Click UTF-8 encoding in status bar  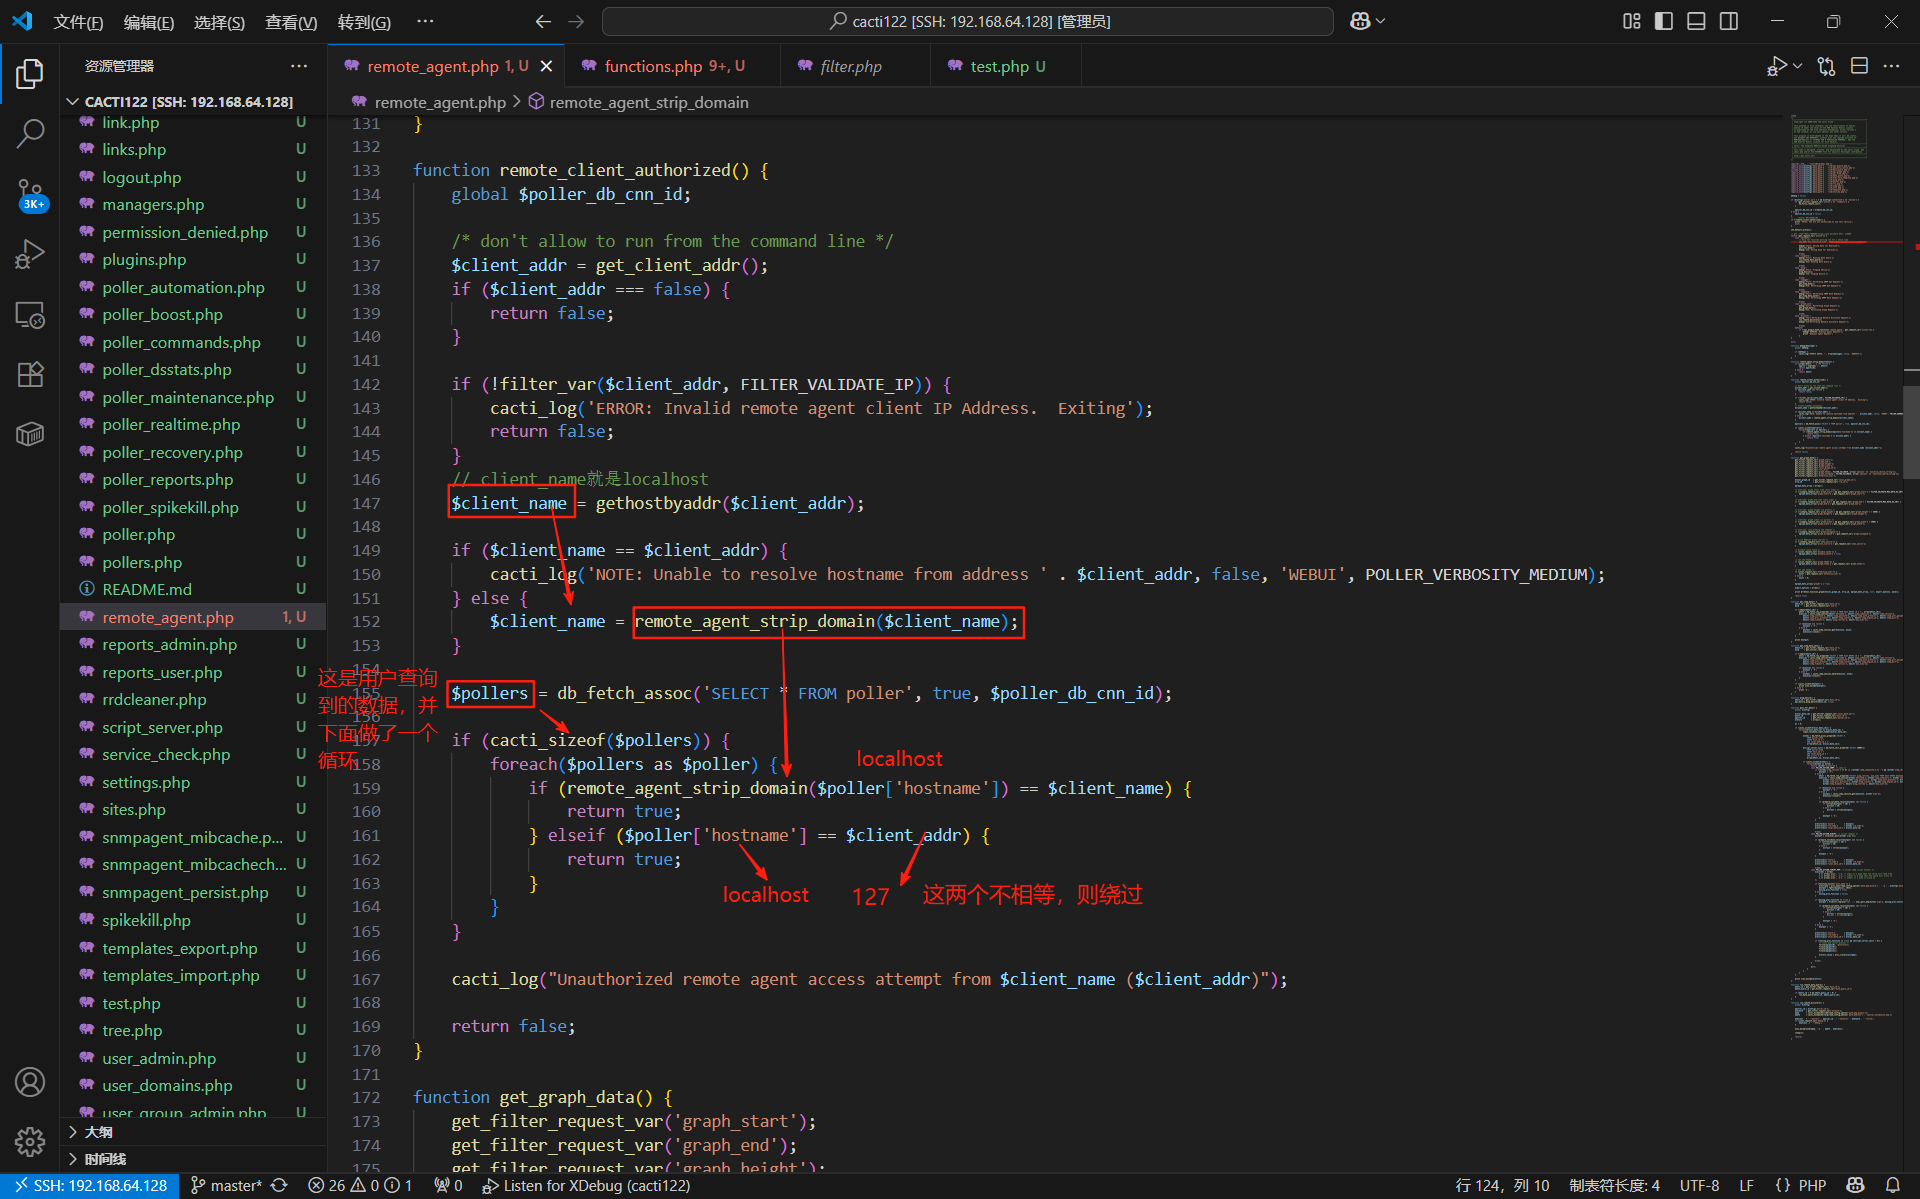coord(1699,1185)
